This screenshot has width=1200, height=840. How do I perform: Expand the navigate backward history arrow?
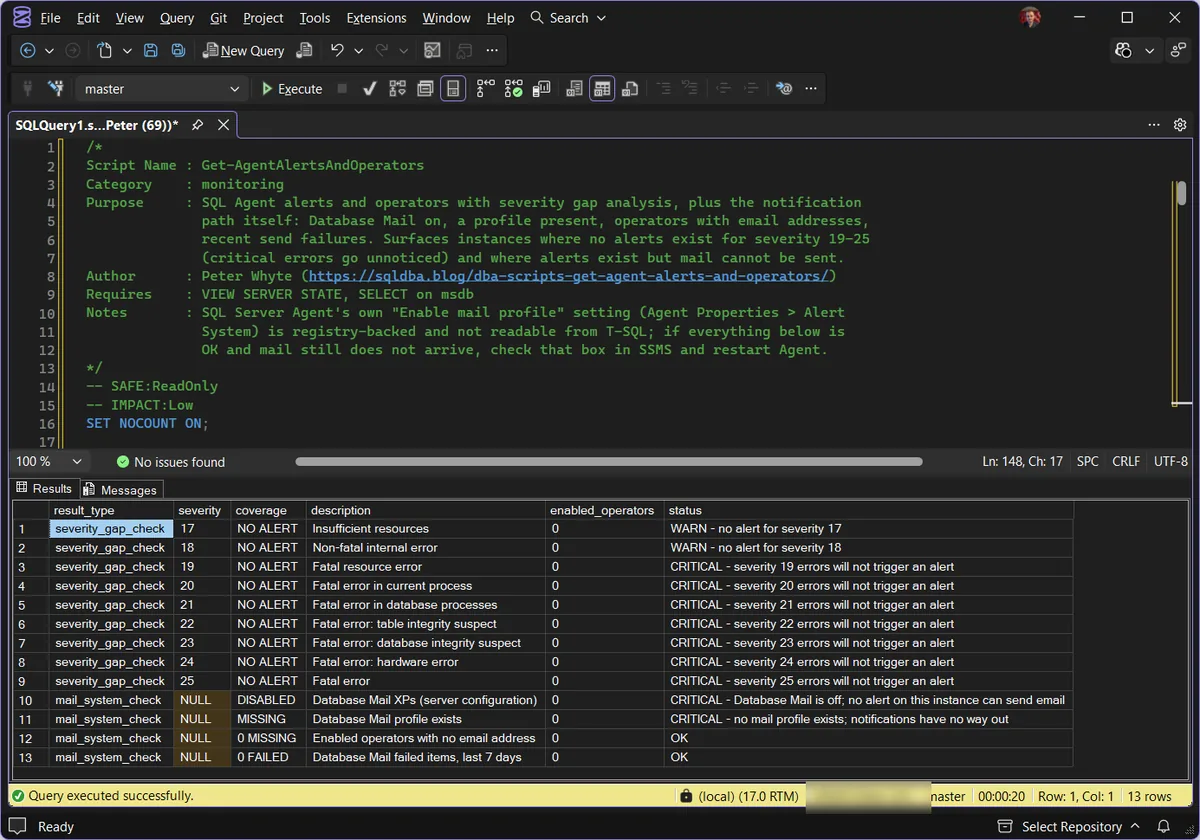[x=49, y=50]
